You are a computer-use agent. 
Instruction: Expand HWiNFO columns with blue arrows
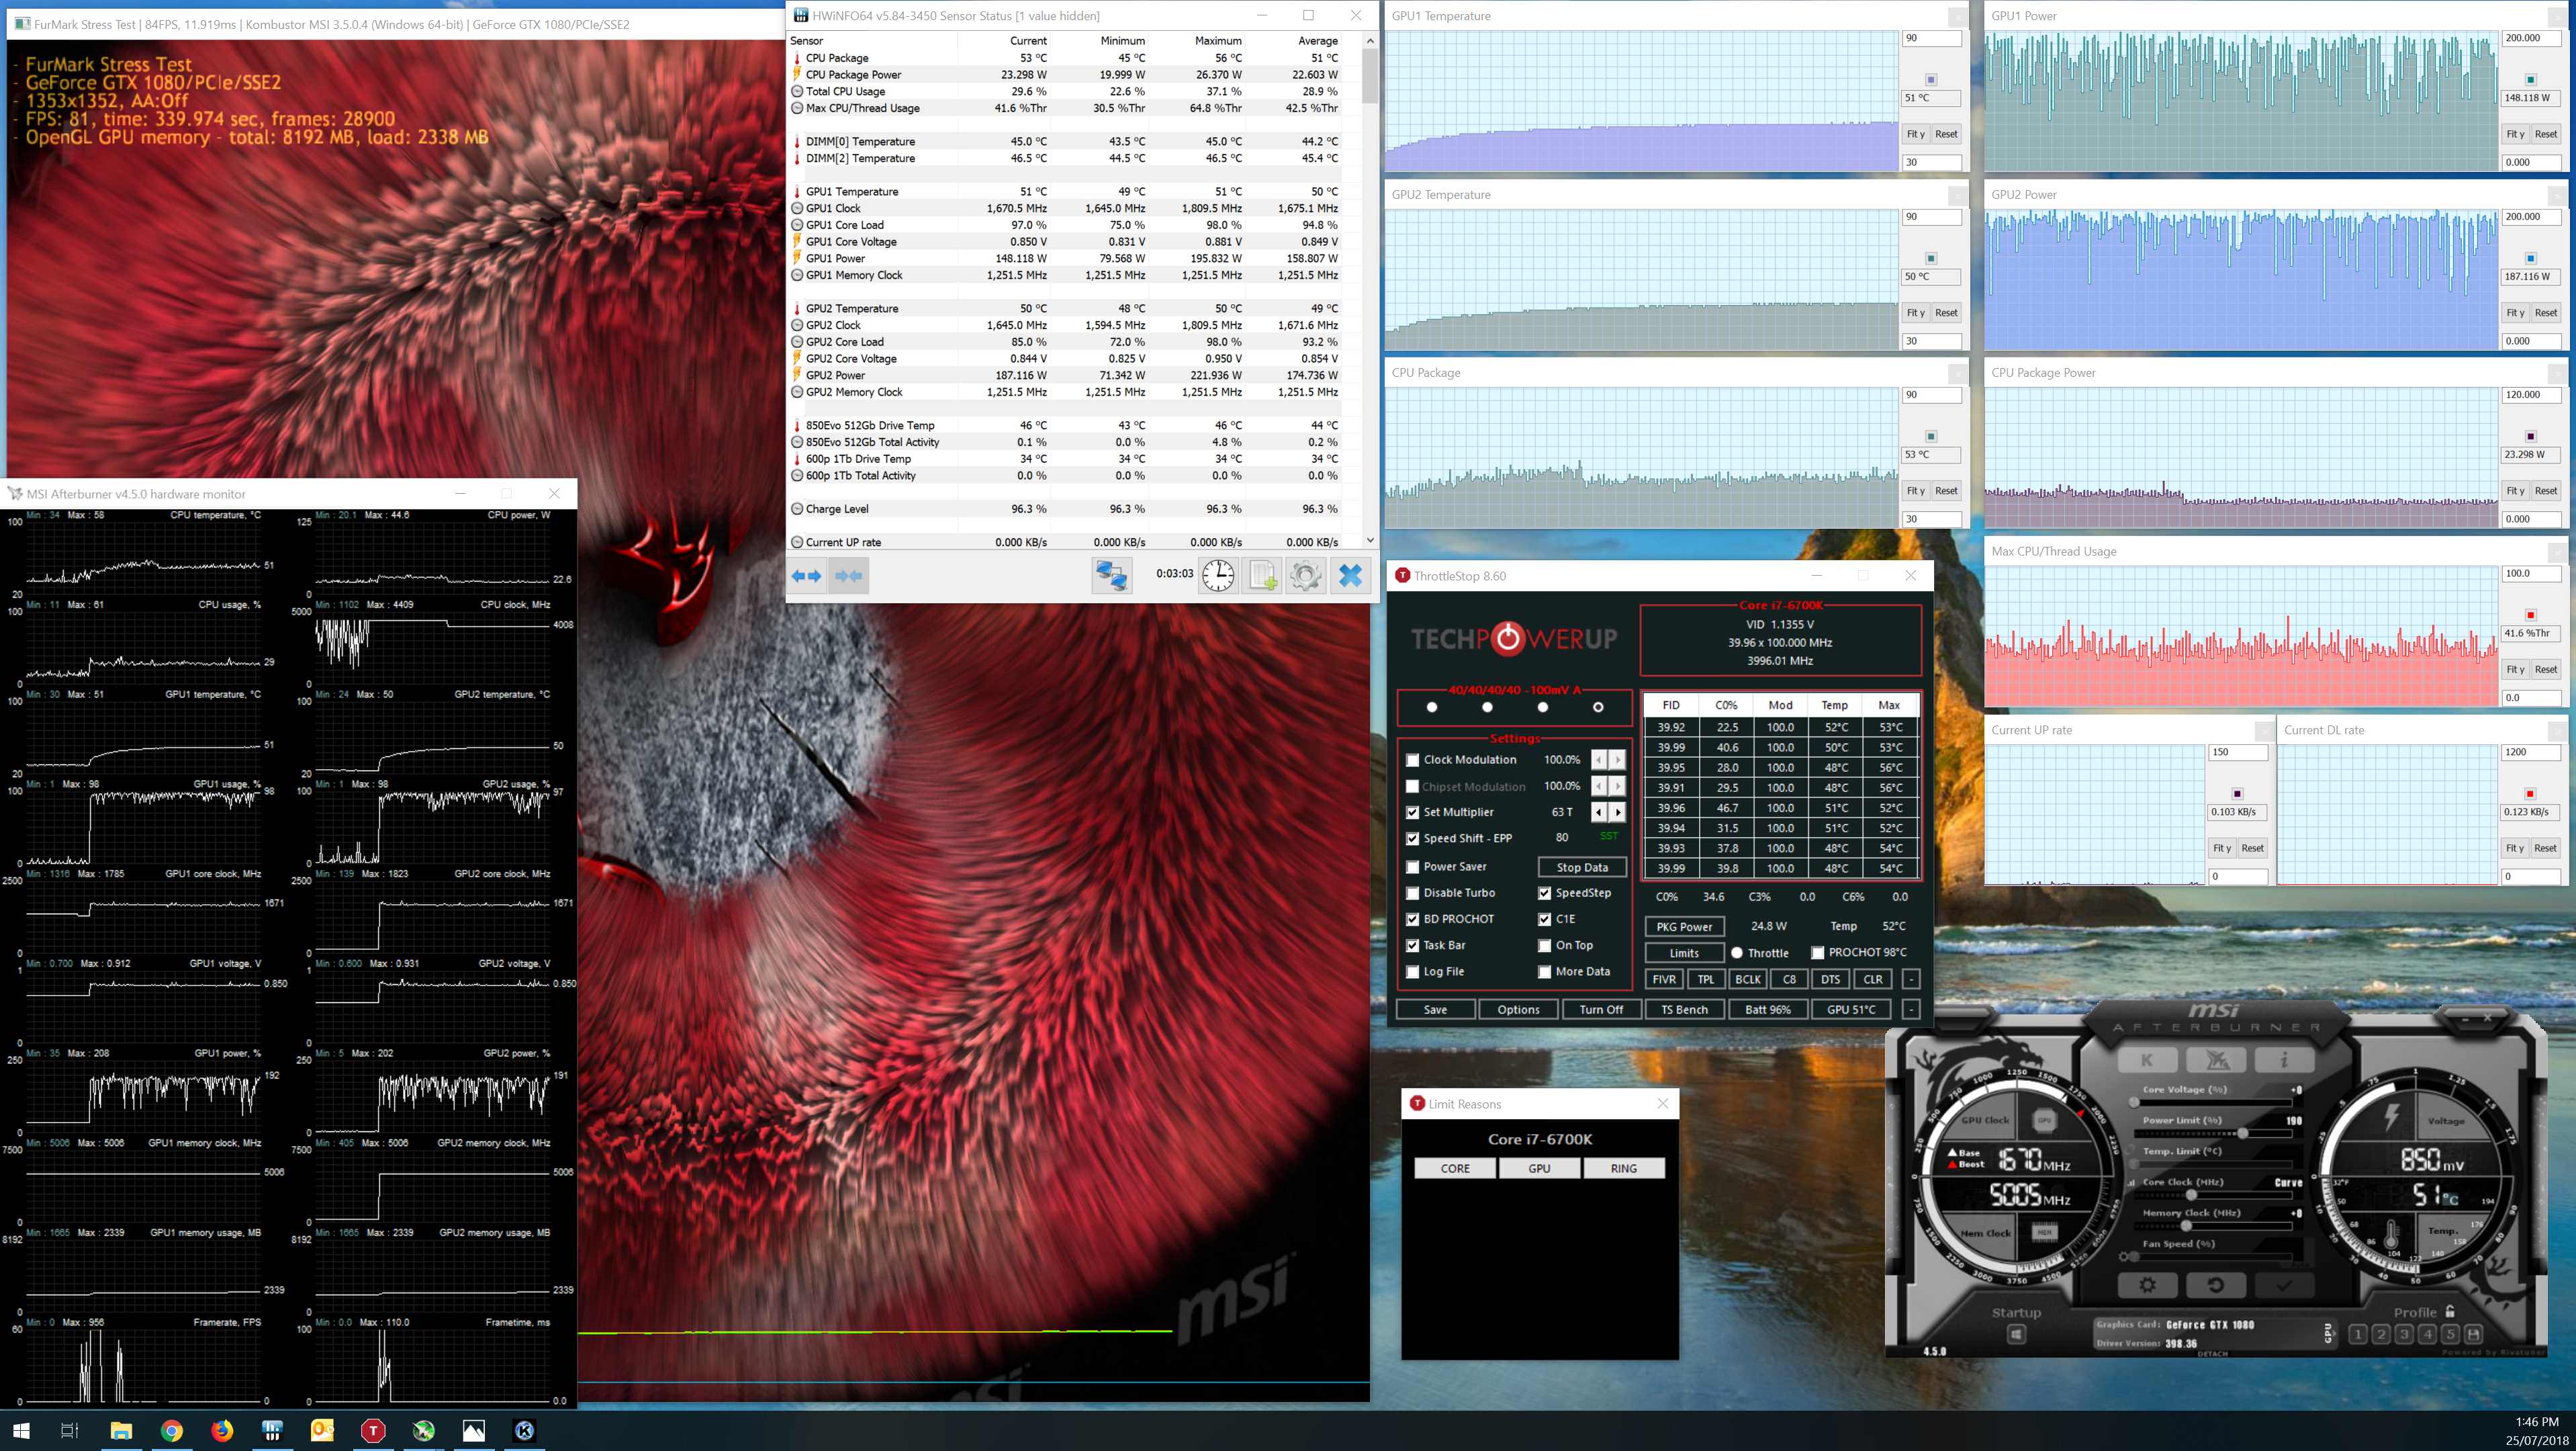(x=806, y=576)
